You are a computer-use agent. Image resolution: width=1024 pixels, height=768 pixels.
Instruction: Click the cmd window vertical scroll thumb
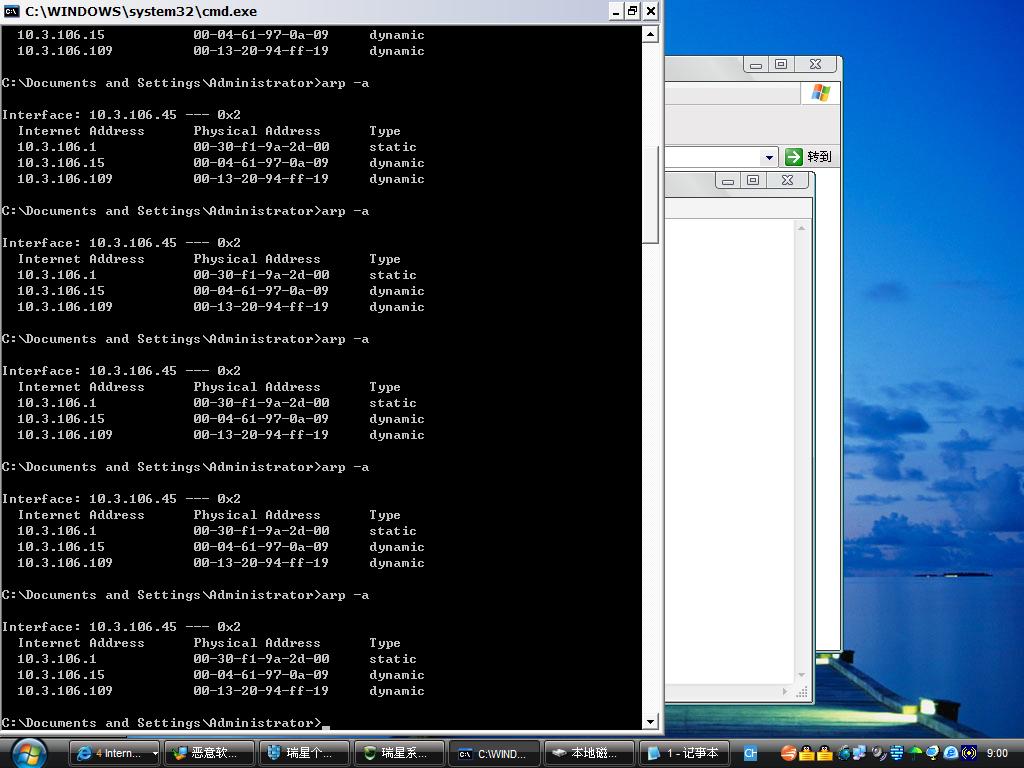(x=650, y=195)
